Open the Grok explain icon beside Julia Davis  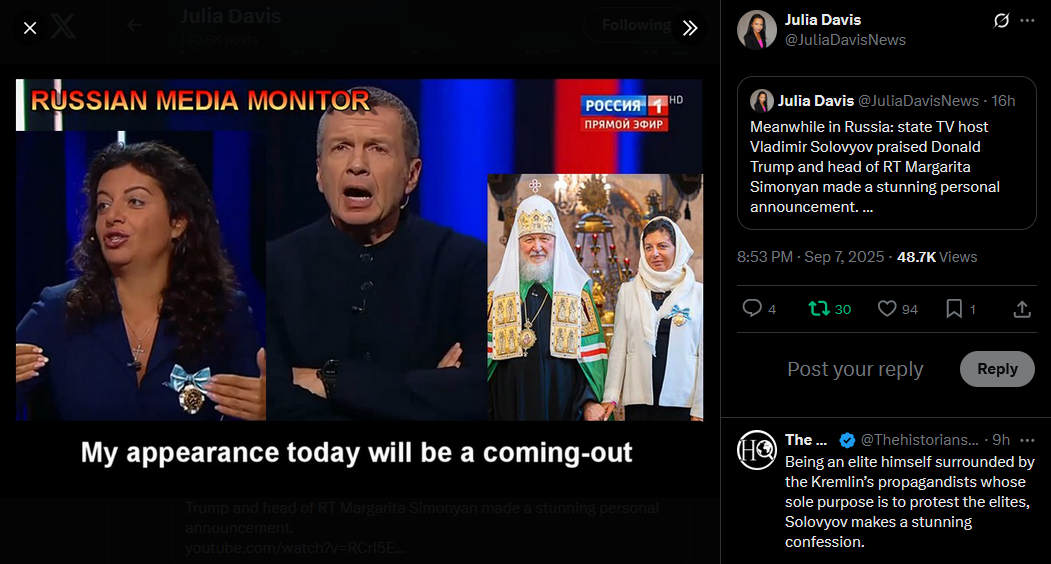[1001, 21]
